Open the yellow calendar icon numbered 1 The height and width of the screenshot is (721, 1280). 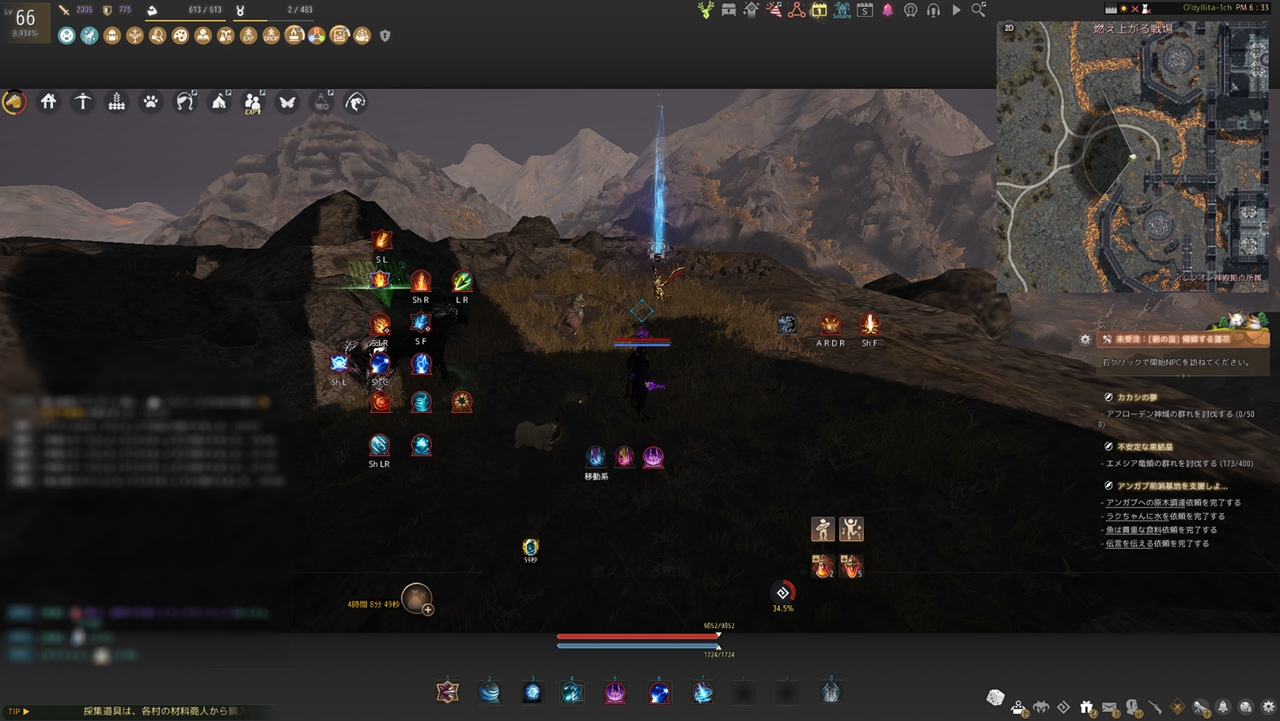click(819, 10)
